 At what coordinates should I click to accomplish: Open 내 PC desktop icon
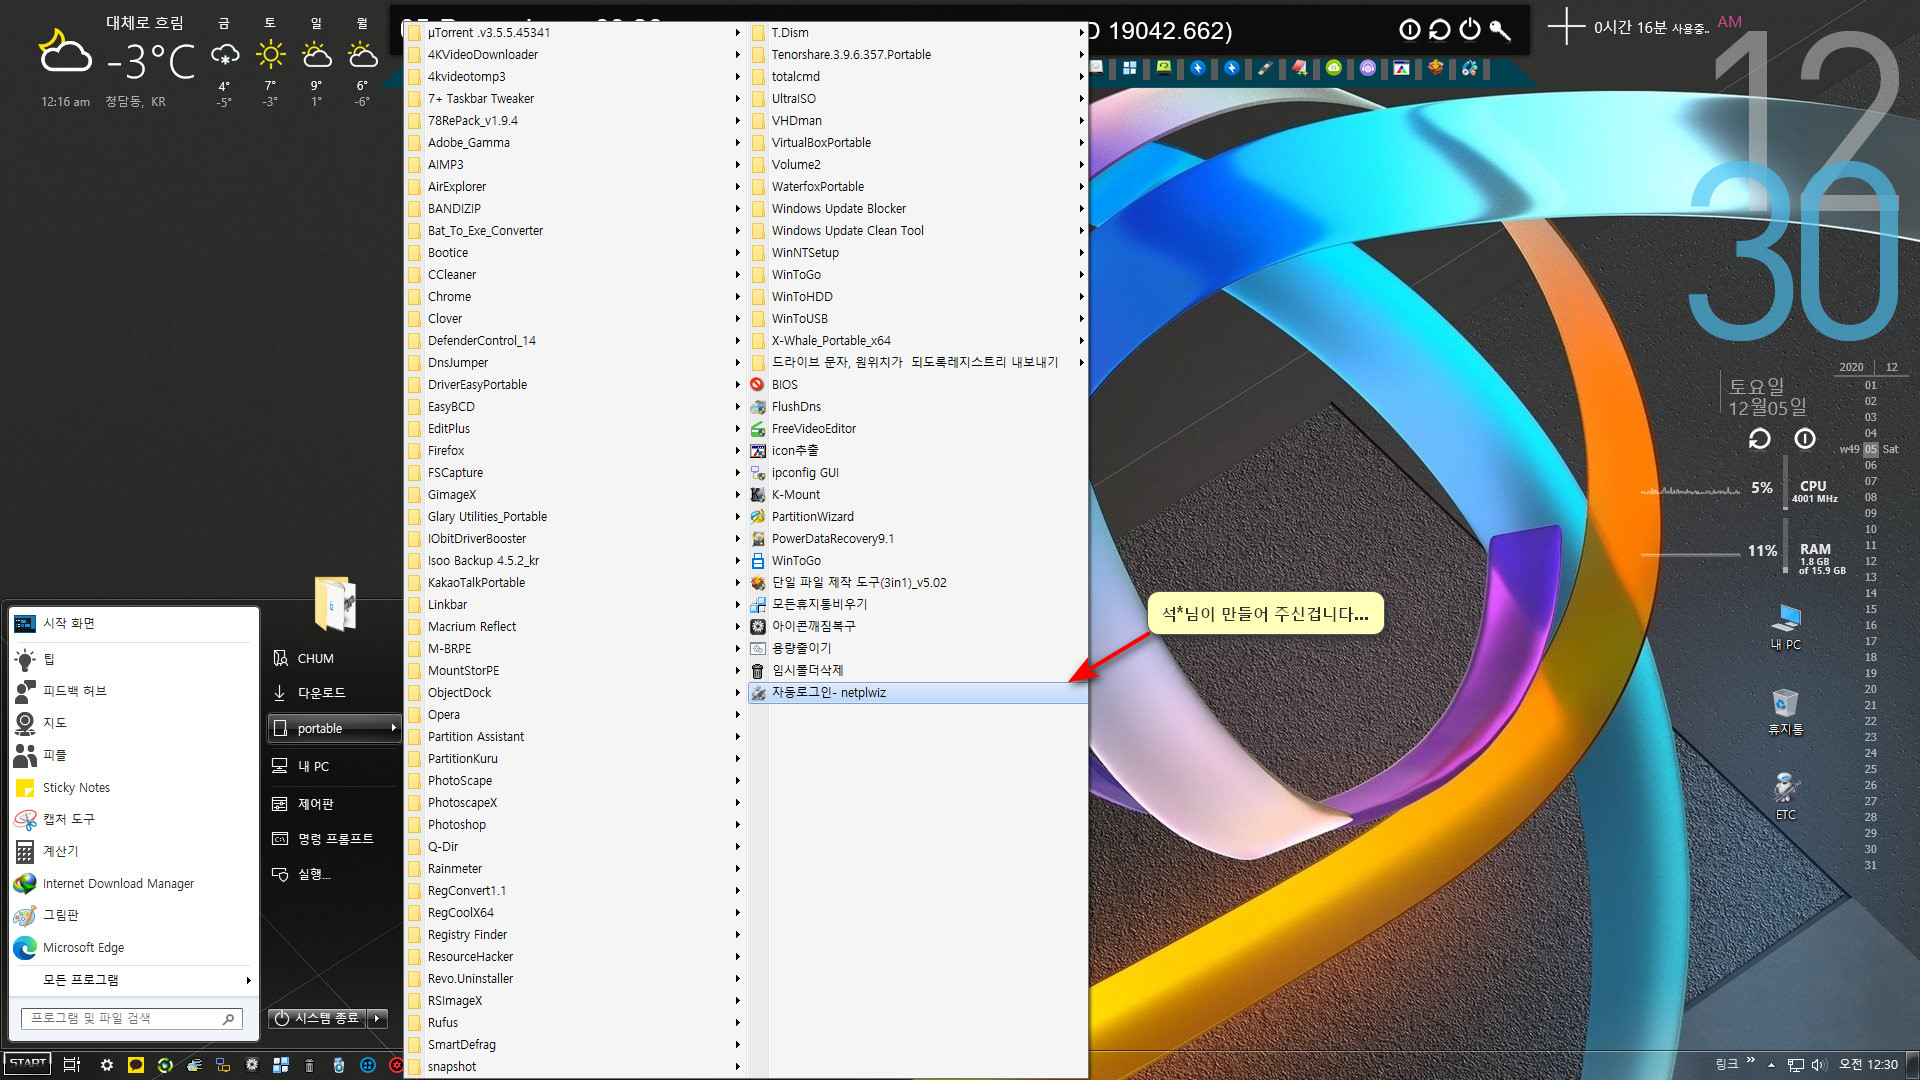tap(1786, 627)
